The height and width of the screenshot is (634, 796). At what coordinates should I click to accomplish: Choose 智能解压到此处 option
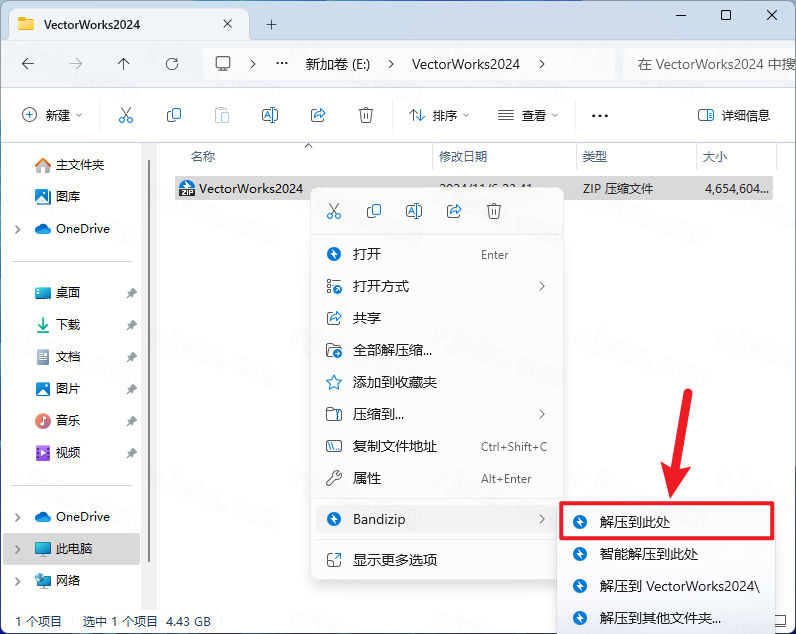(x=648, y=553)
